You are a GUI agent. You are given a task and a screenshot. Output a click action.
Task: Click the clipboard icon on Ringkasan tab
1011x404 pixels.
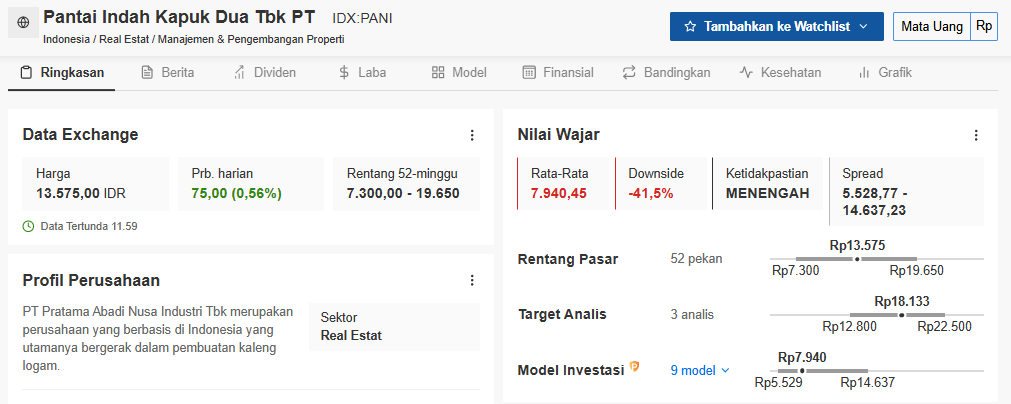(26, 72)
